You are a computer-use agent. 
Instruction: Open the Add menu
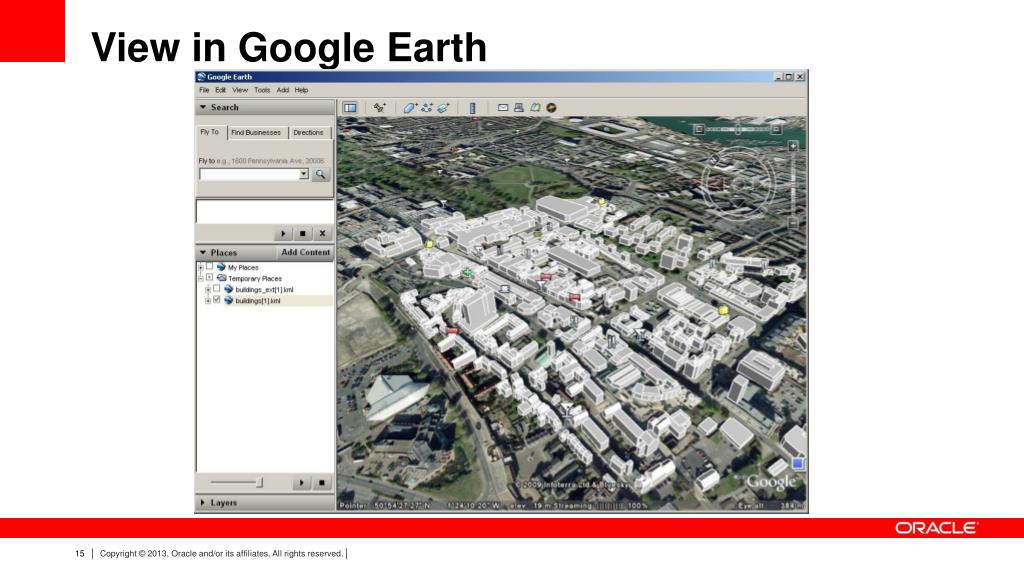coord(283,90)
